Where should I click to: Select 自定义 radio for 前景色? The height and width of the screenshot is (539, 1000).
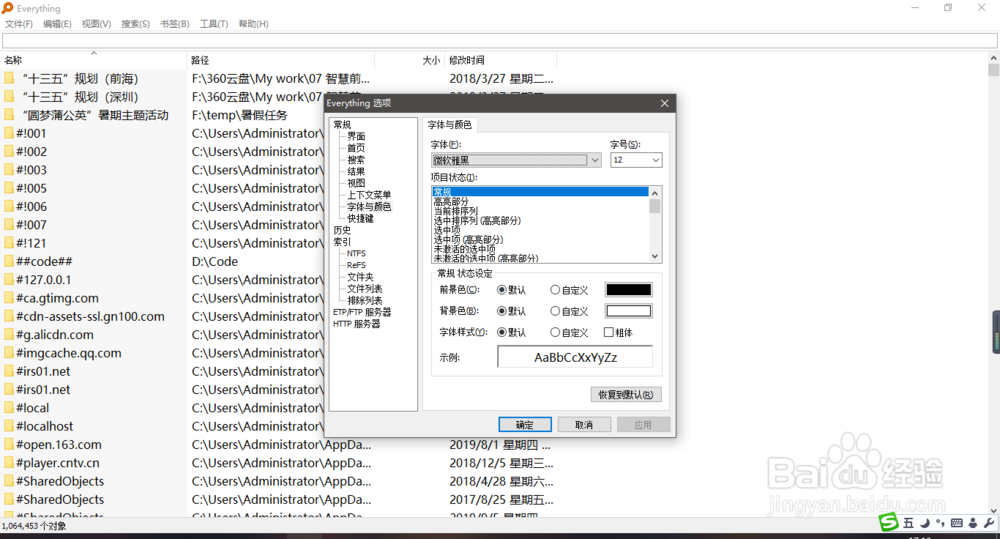(555, 290)
